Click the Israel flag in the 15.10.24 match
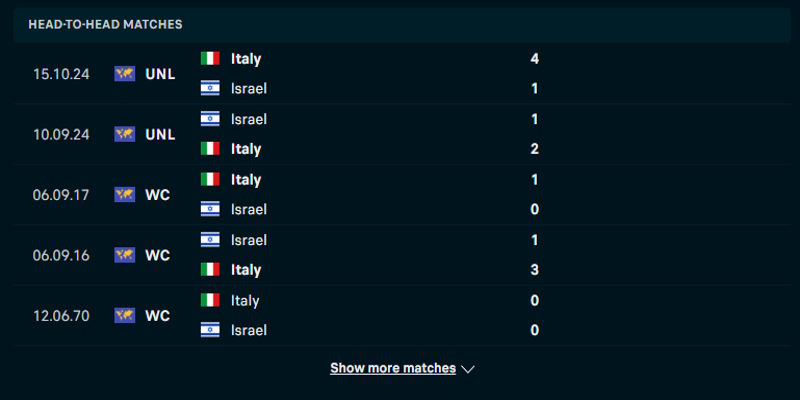 click(x=210, y=88)
